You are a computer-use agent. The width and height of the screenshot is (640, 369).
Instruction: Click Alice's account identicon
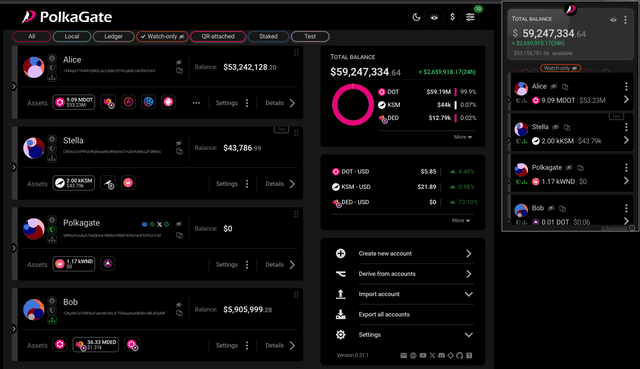[x=33, y=67]
